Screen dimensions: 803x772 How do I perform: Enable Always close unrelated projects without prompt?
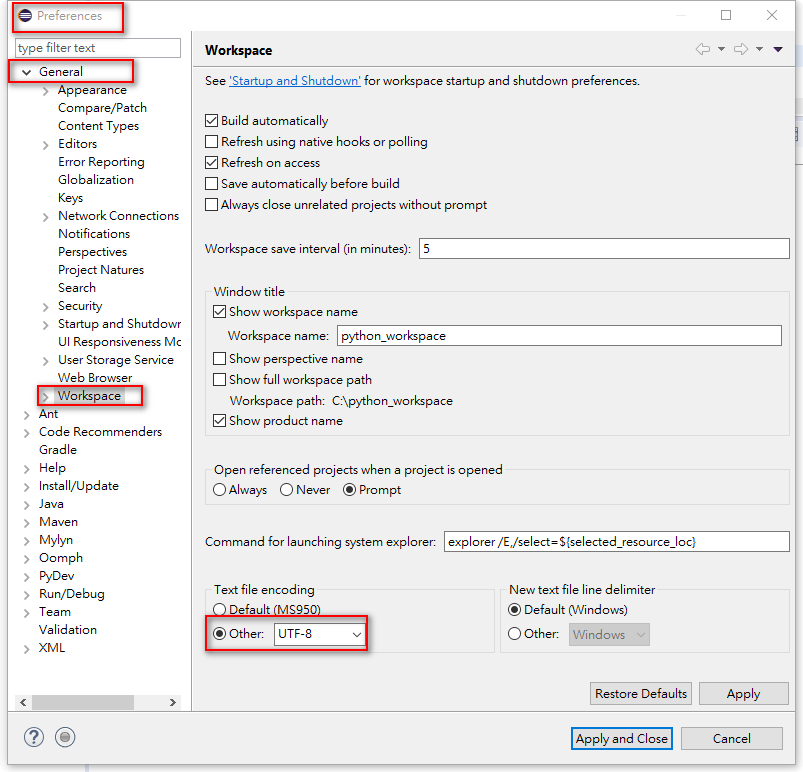[x=211, y=204]
